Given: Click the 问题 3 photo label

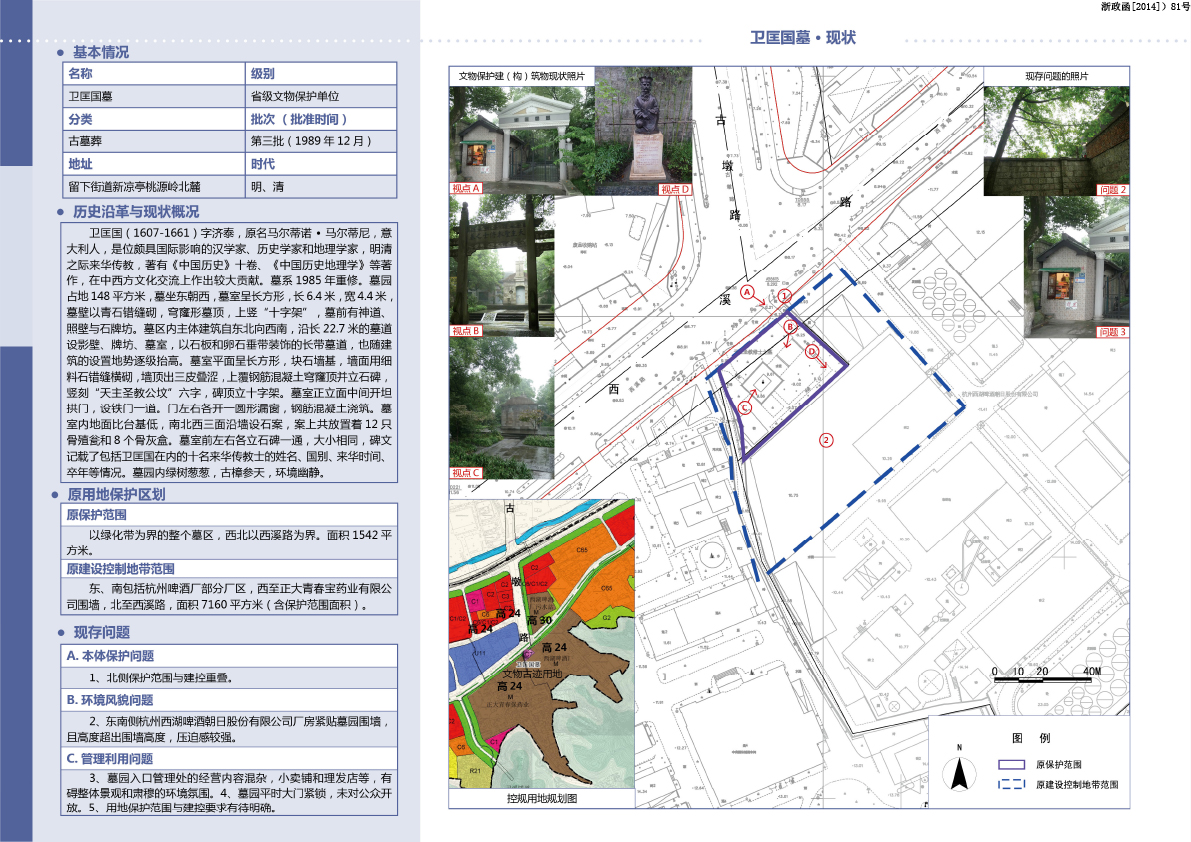Looking at the screenshot, I should [1111, 331].
